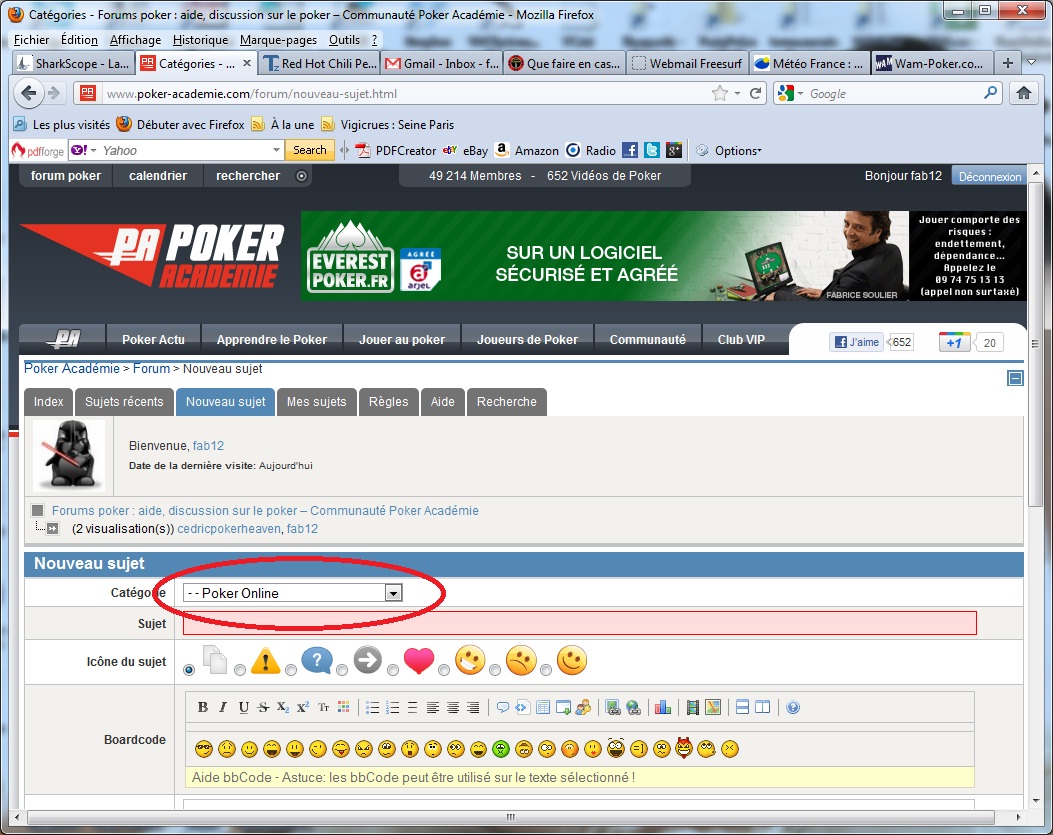Insert subscript text with X2 icon
1053x835 pixels.
pos(283,707)
